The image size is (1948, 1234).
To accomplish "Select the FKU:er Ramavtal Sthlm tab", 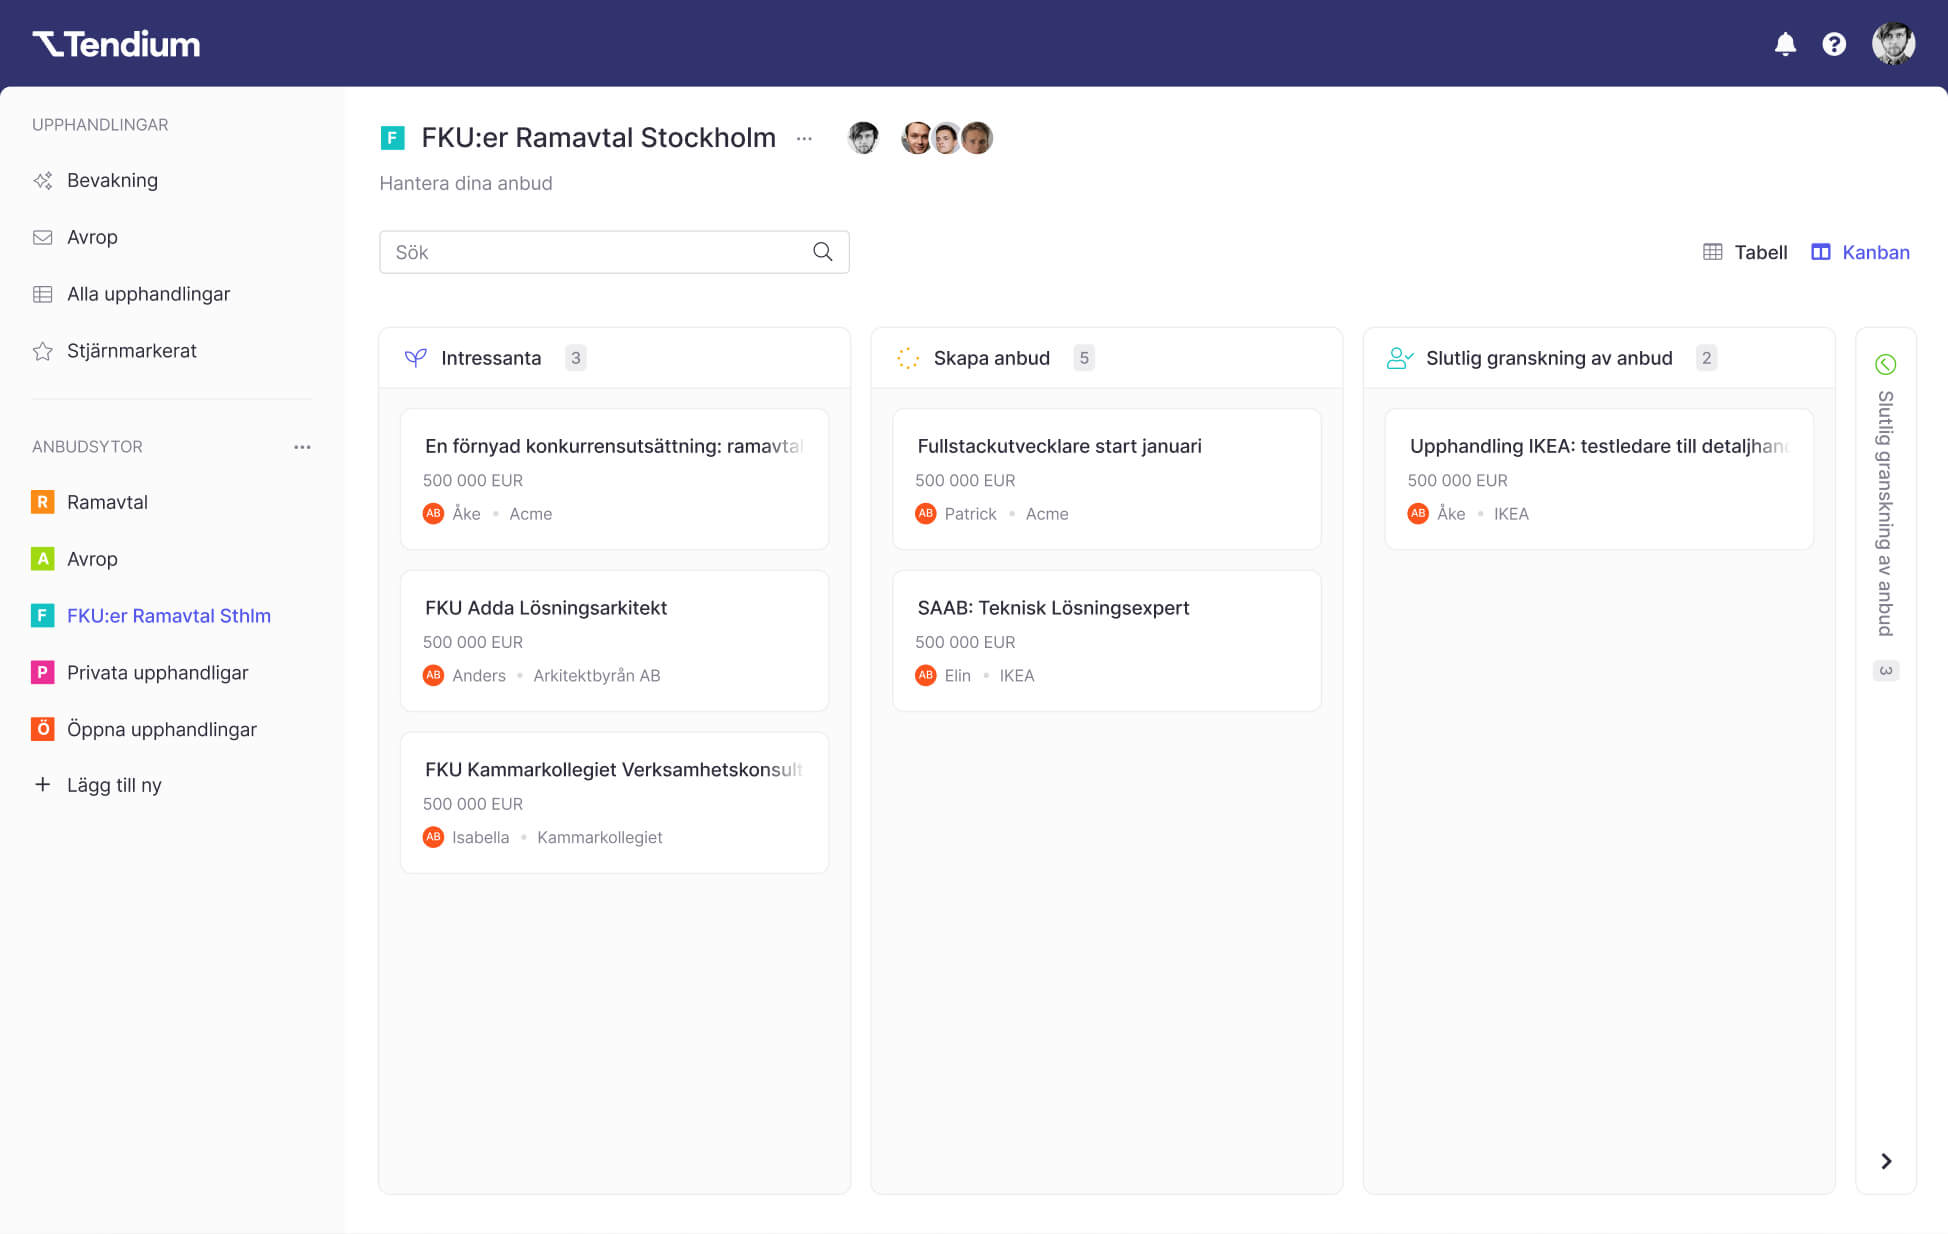I will pyautogui.click(x=168, y=616).
